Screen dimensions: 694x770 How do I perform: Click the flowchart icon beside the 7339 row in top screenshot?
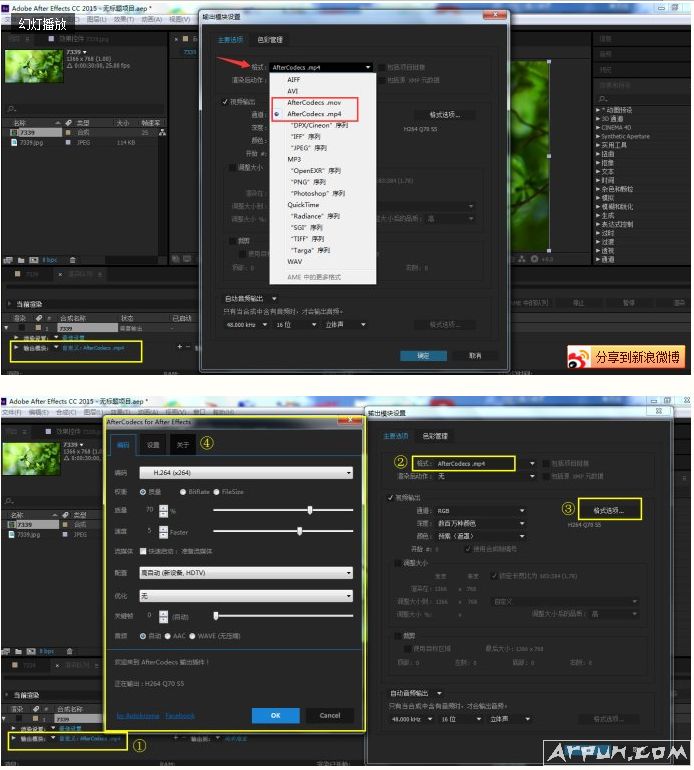tap(162, 133)
